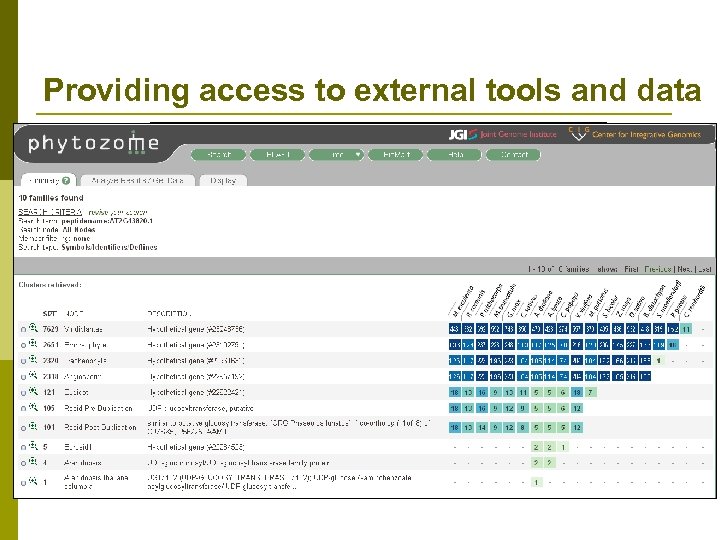Click family size value 101
The height and width of the screenshot is (540, 720).
[49, 428]
